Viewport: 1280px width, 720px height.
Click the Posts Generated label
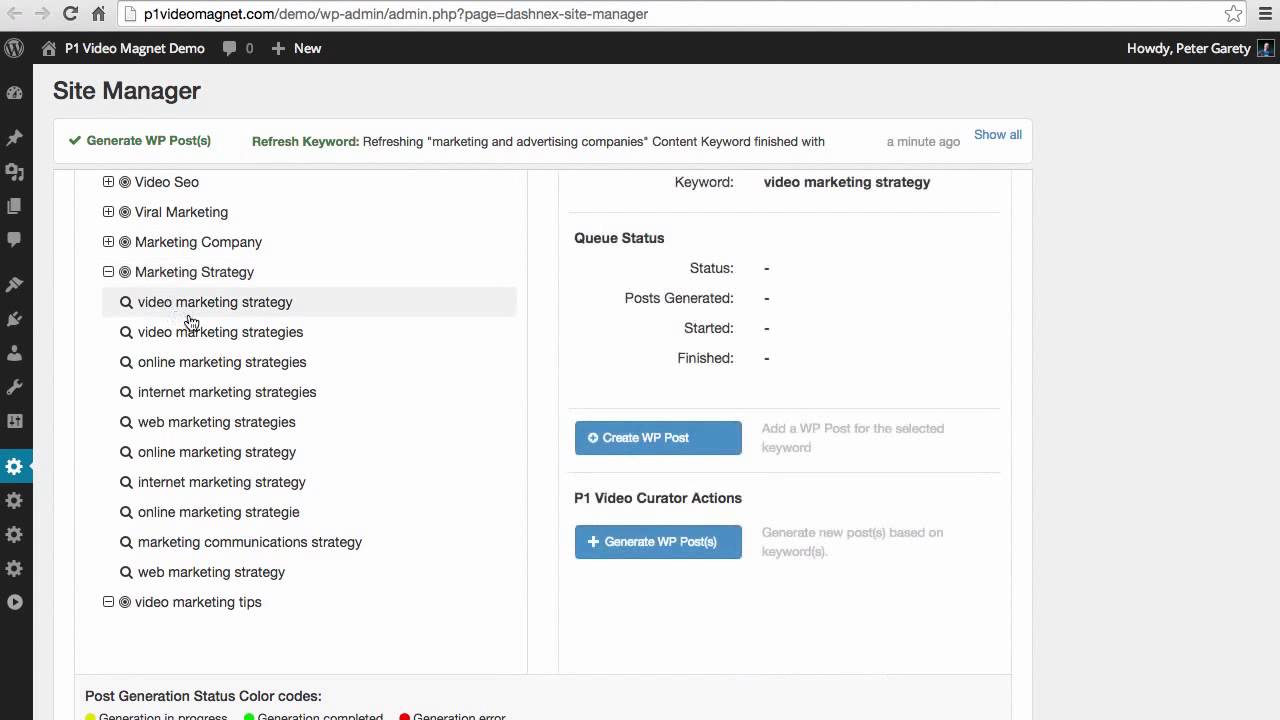point(679,298)
